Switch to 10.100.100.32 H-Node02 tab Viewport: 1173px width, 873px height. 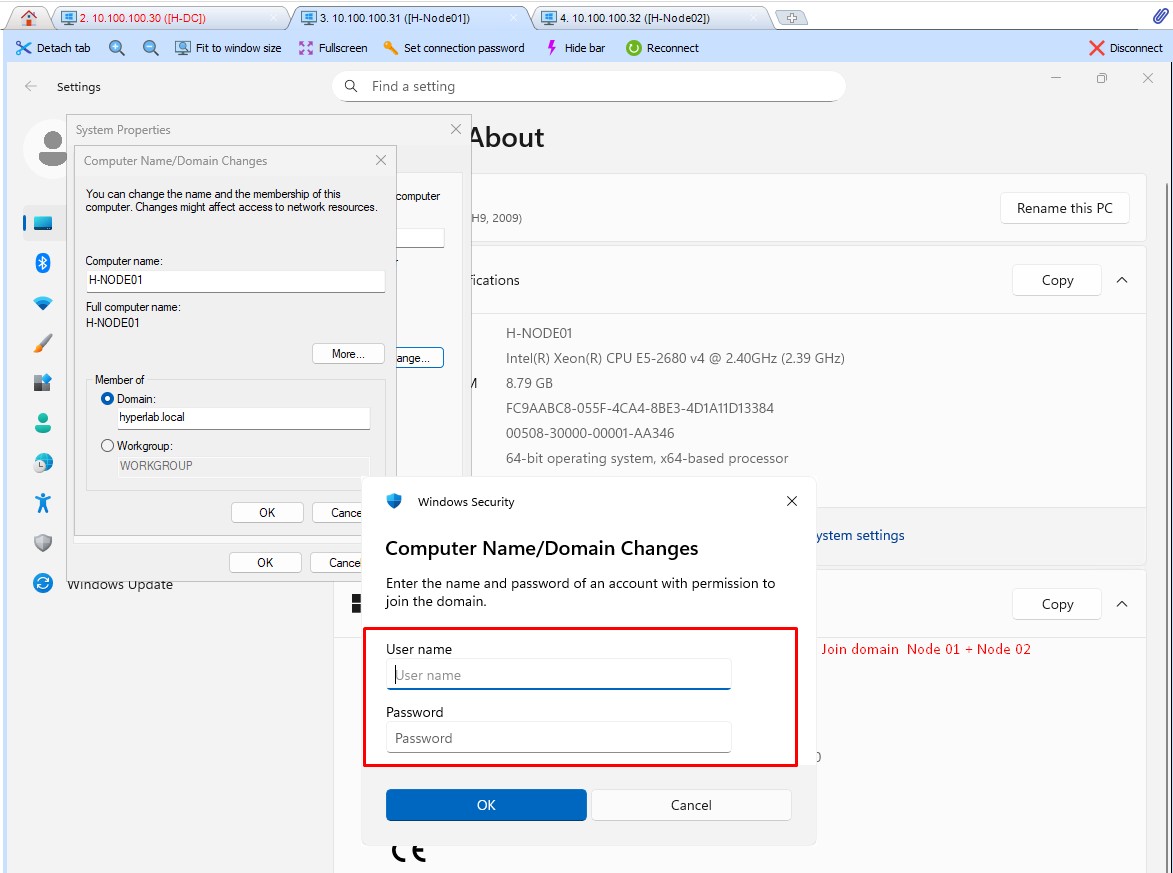point(651,17)
